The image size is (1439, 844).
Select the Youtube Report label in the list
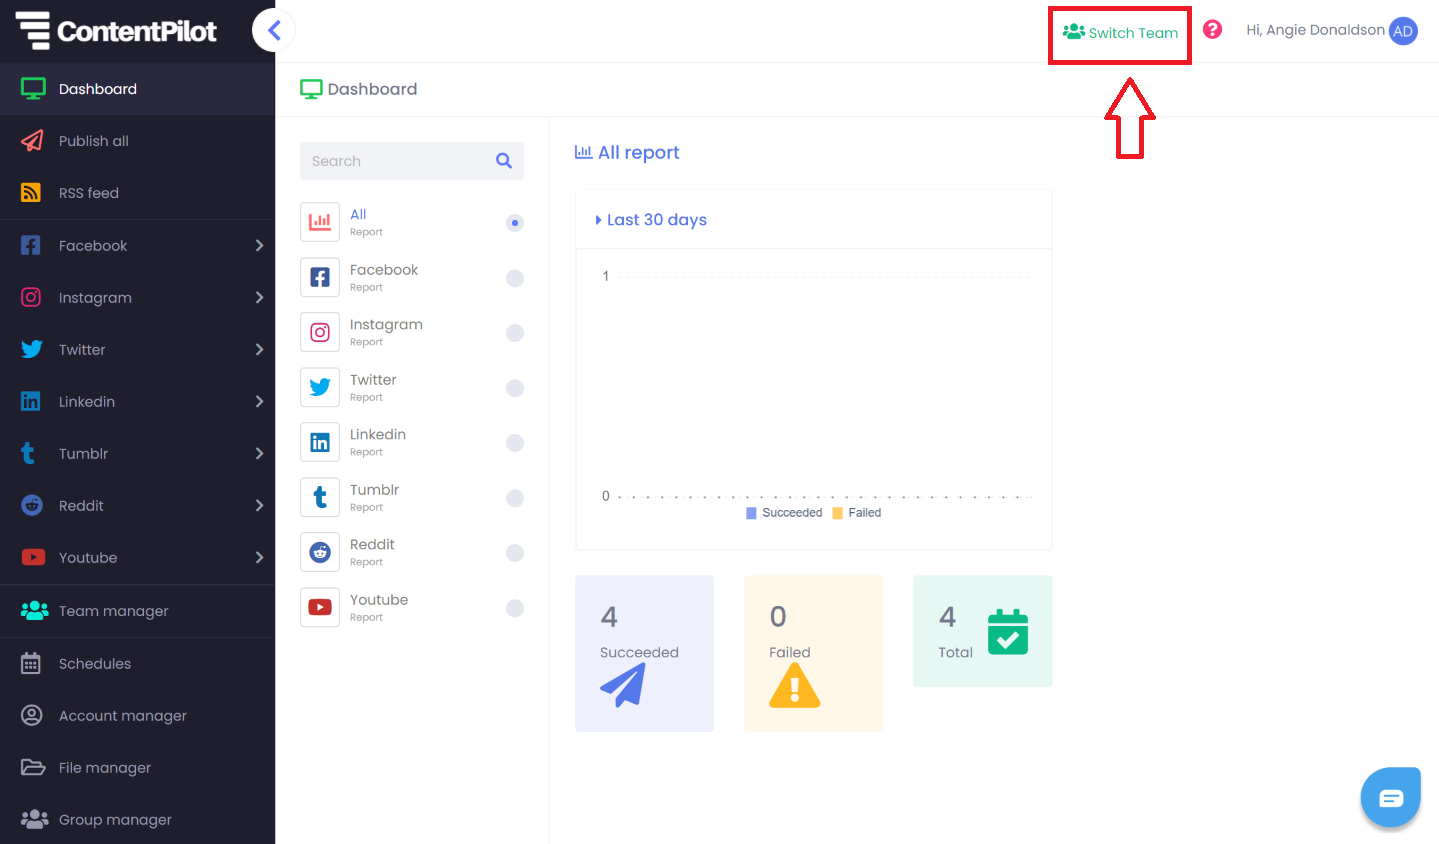(379, 608)
